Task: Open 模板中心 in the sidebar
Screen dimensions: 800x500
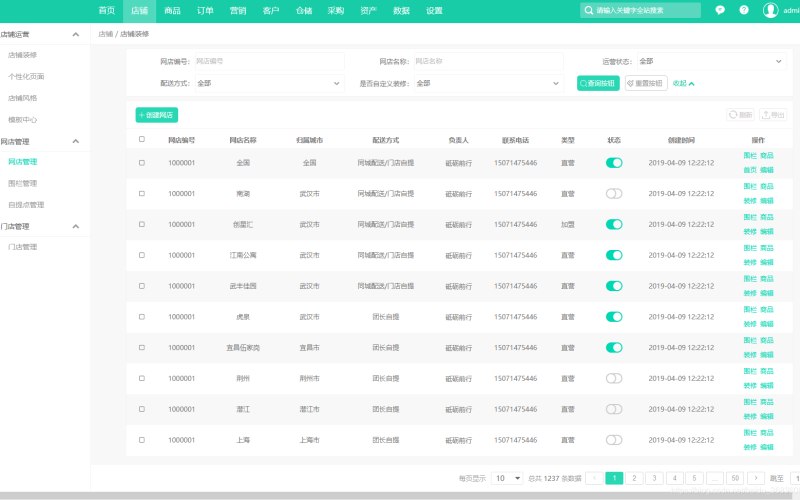Action: coord(22,120)
